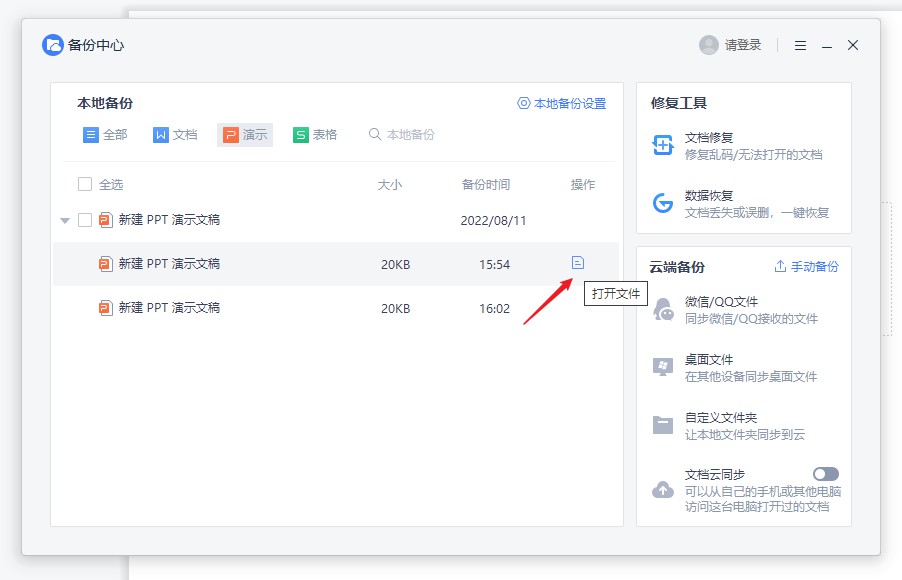Check the 新建 PPT 演示文稿 group checkbox
This screenshot has width=902, height=580.
[86, 222]
